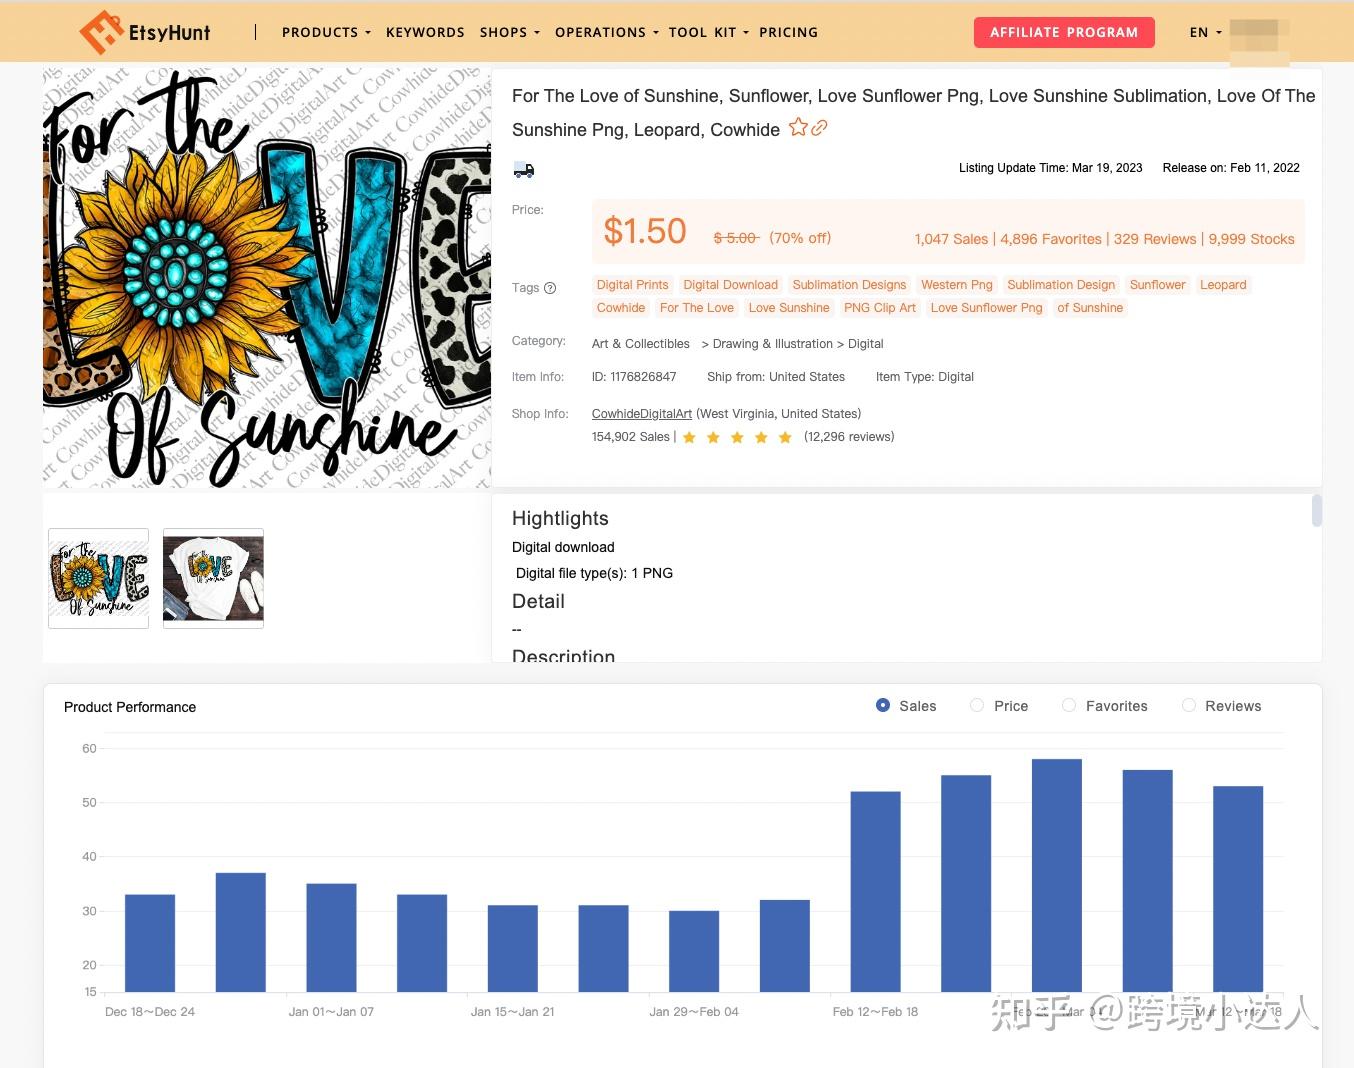Click the Cowhide tag
1354x1068 pixels.
tap(621, 308)
